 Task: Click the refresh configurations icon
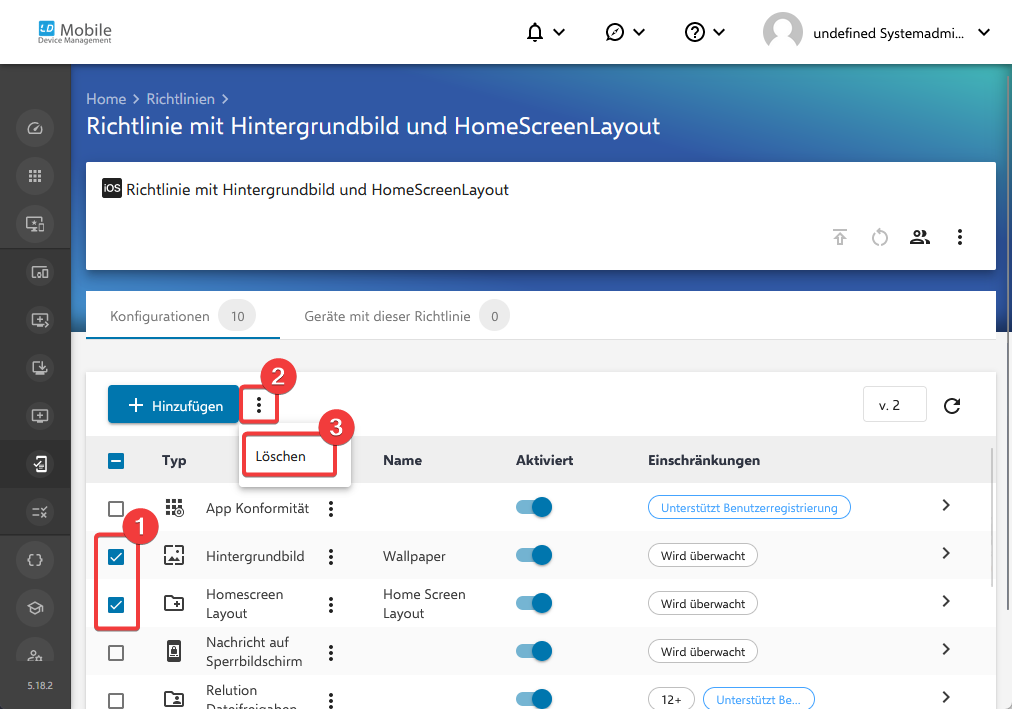point(952,405)
